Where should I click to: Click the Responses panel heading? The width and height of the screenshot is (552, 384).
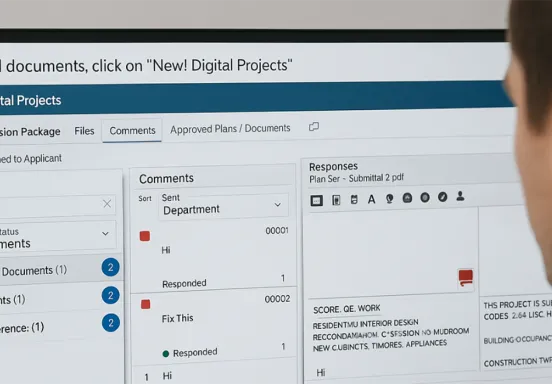click(333, 166)
